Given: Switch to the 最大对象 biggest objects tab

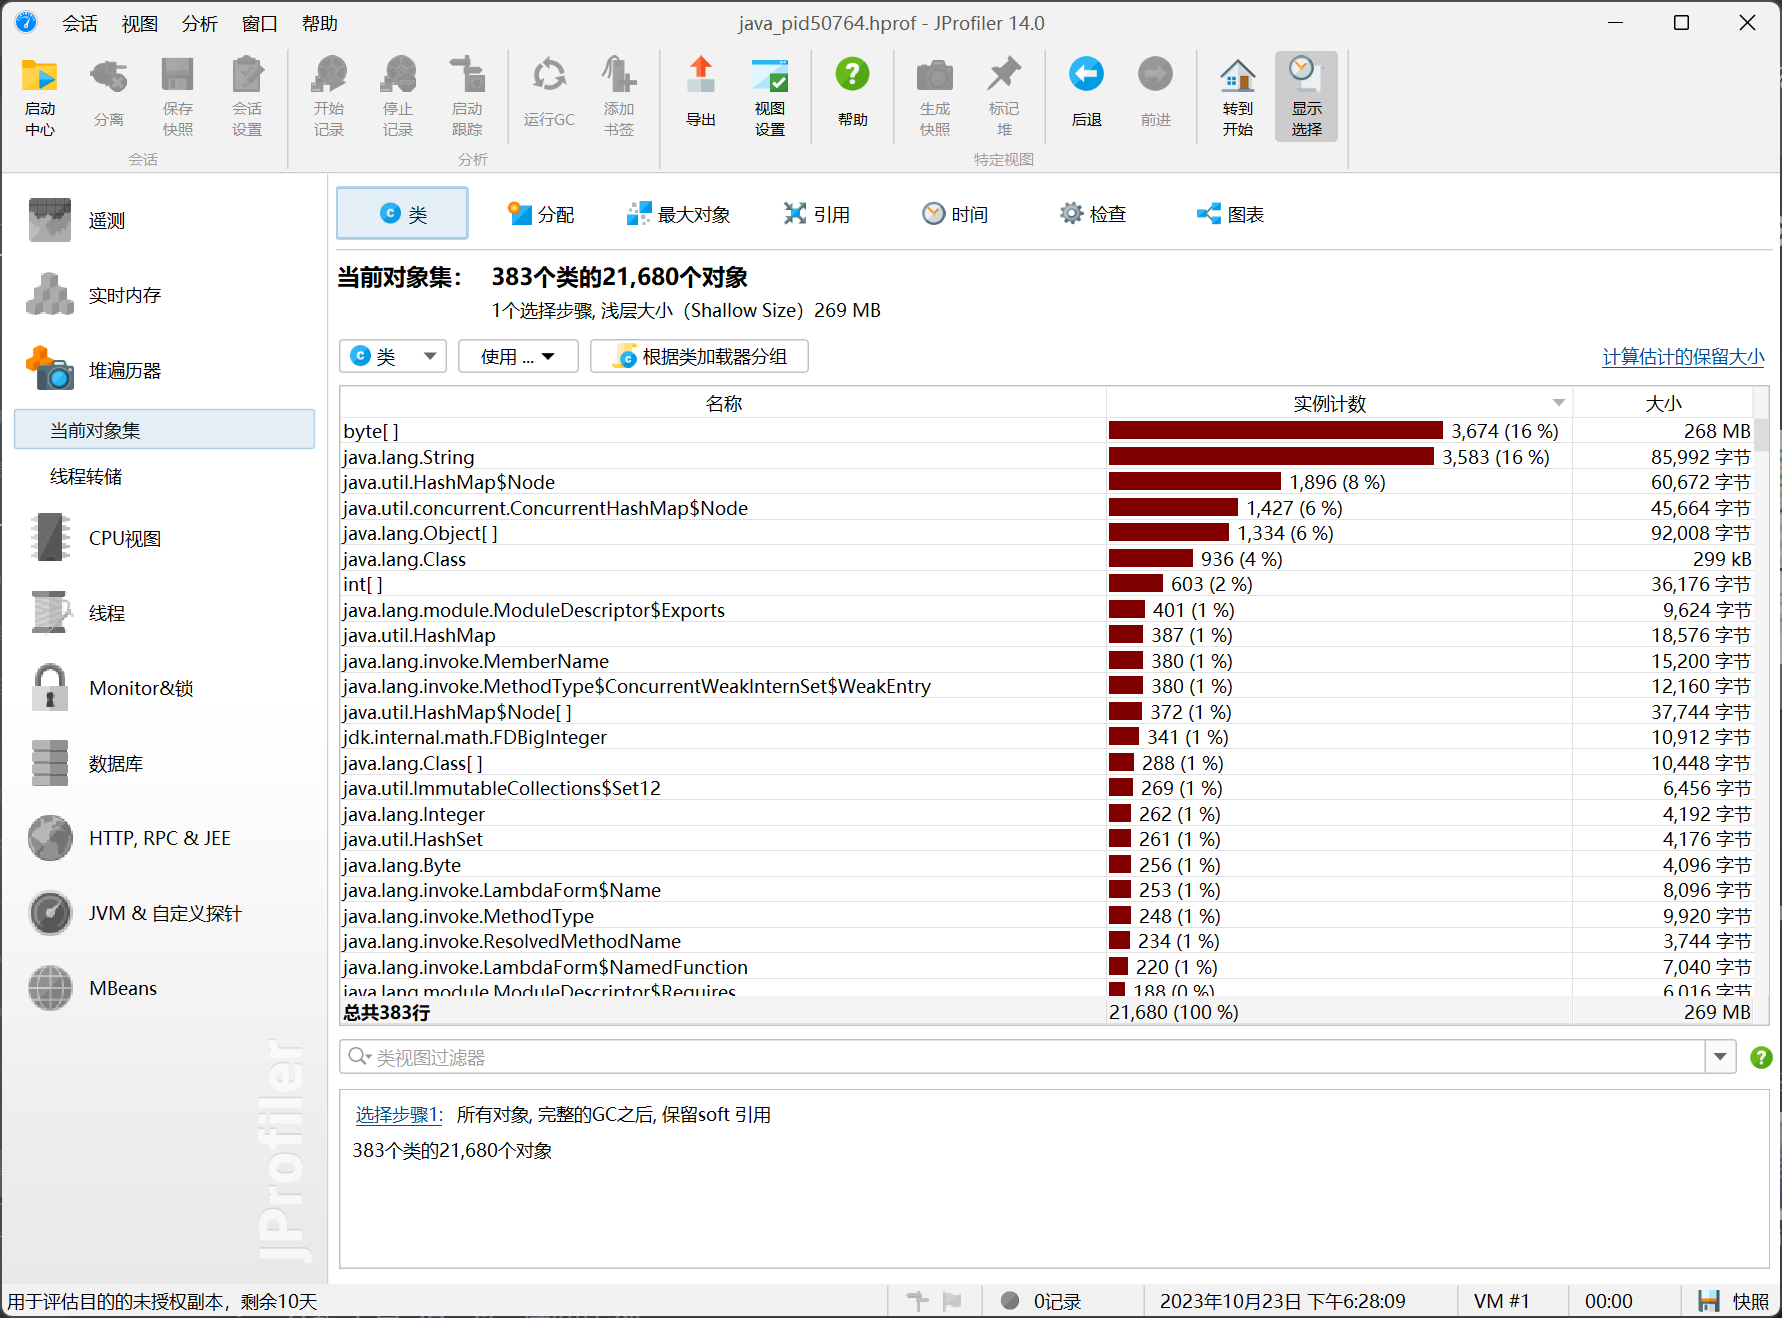Looking at the screenshot, I should tap(679, 214).
